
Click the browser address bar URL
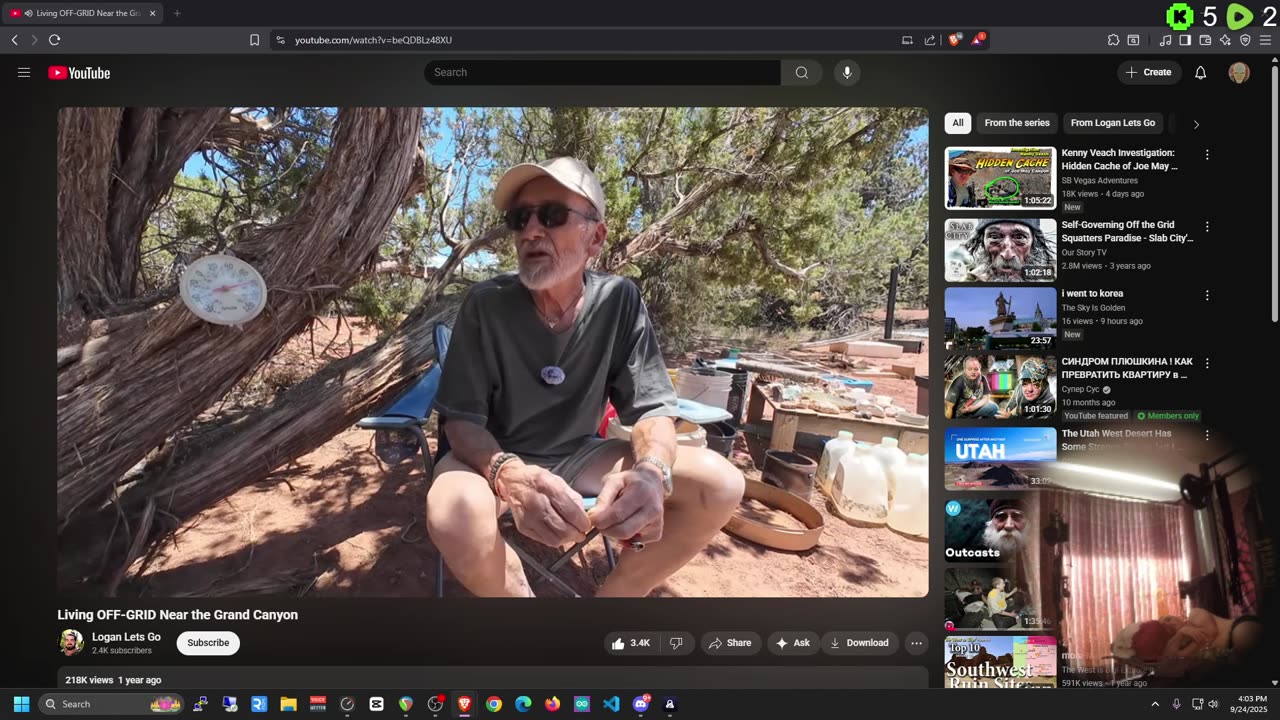(373, 40)
